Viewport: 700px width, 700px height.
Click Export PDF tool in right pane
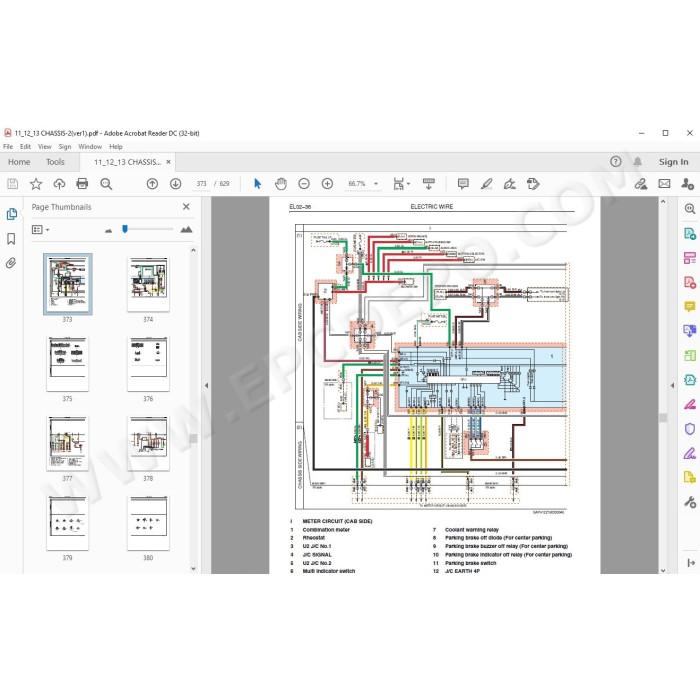[x=690, y=233]
